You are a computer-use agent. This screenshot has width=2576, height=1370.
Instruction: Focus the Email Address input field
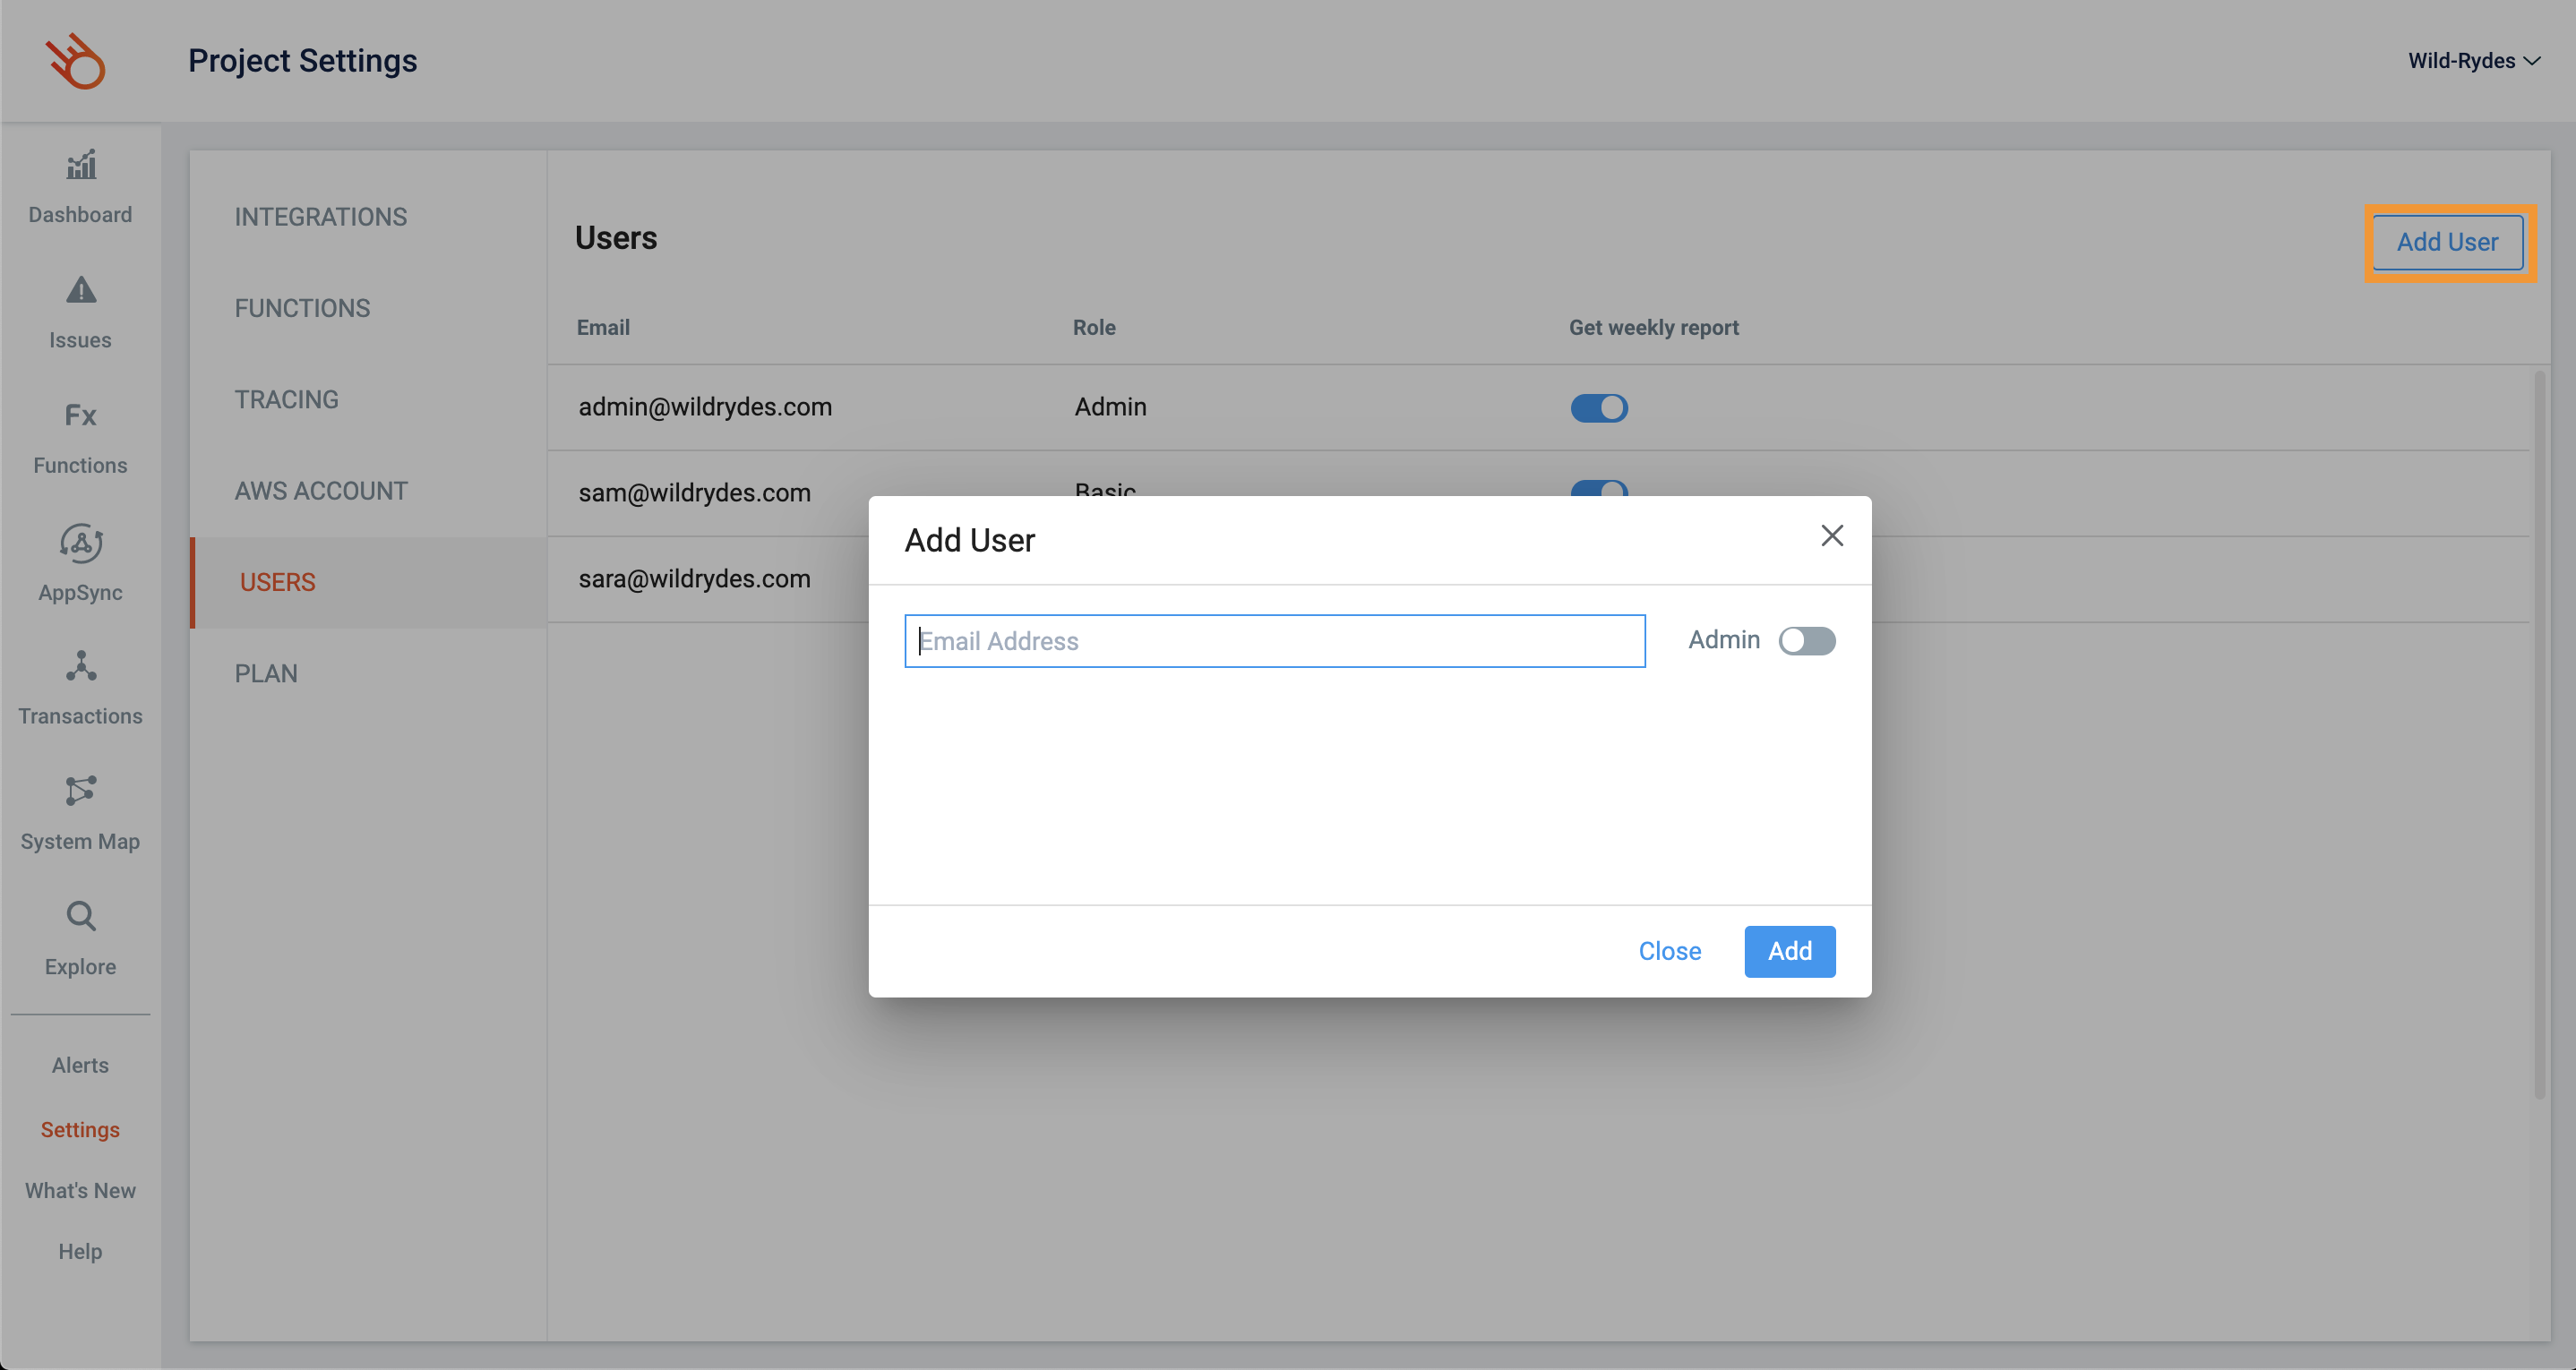tap(1274, 641)
